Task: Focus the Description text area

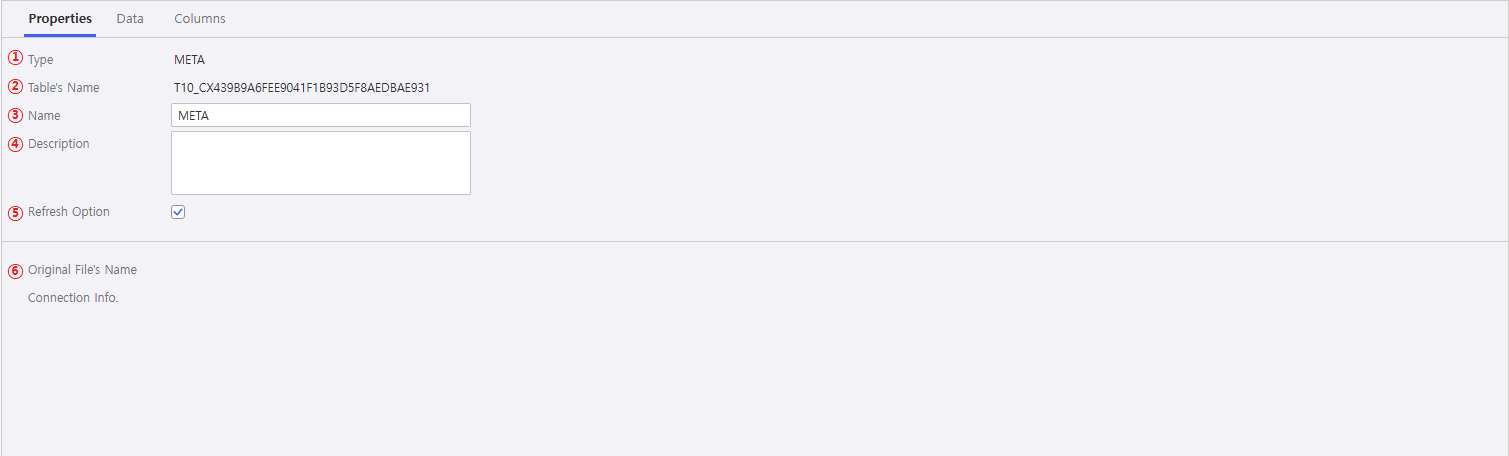Action: [320, 163]
